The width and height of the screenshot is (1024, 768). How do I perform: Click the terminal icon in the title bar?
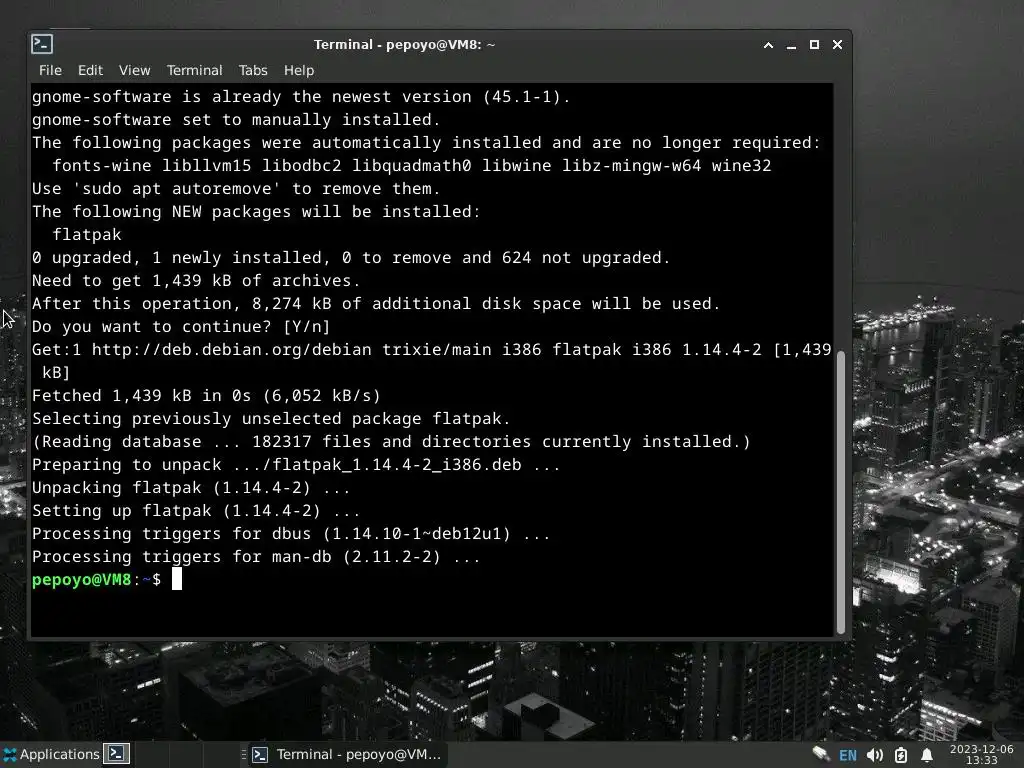[x=42, y=44]
